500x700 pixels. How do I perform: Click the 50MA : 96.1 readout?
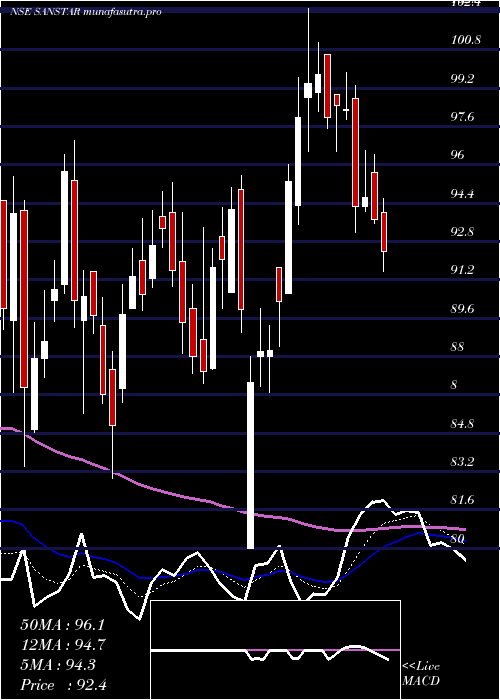pyautogui.click(x=62, y=625)
